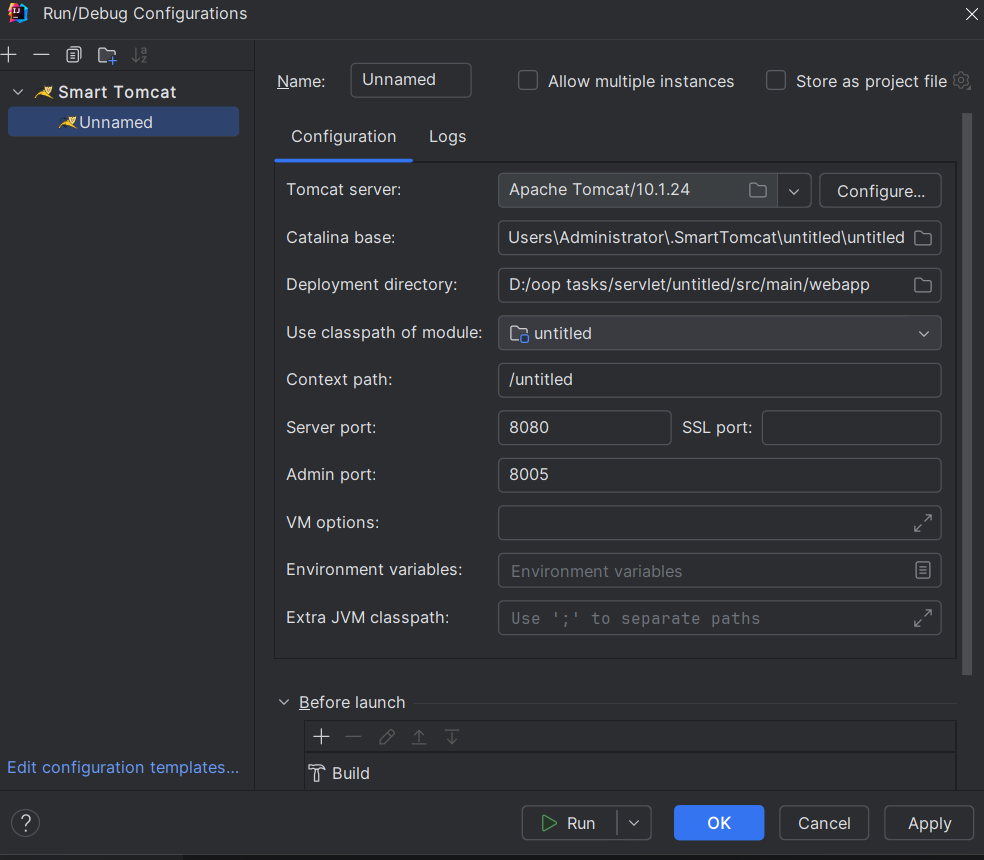
Task: Remove the Before launch task
Action: 354,736
